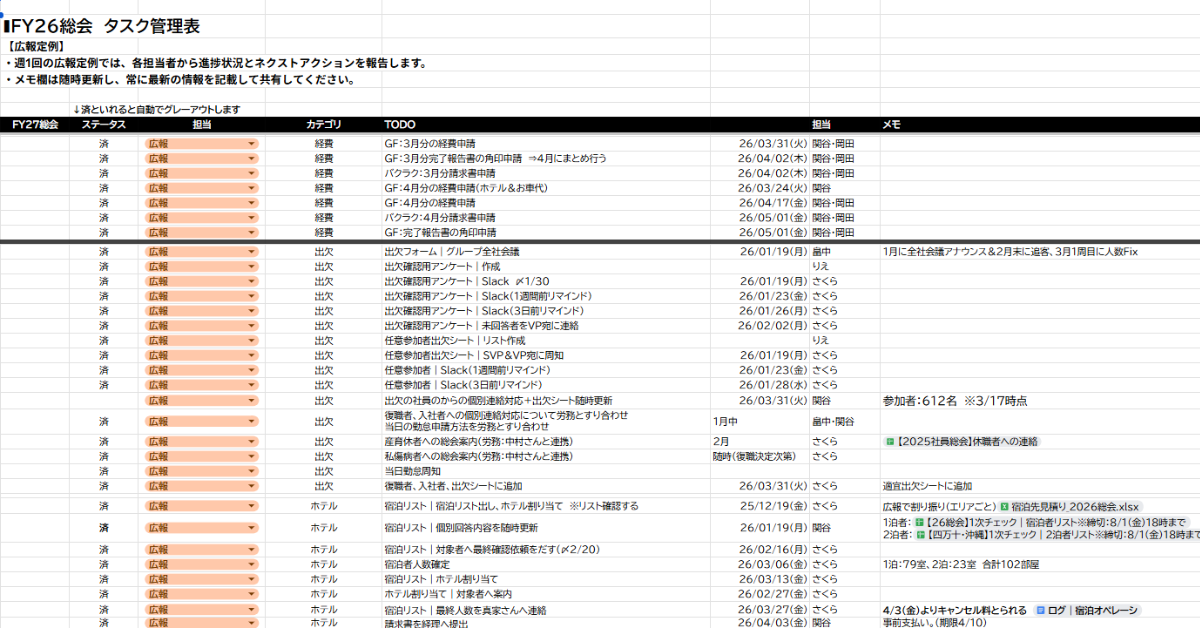The width and height of the screenshot is (1200, 628).
Task: Select TODO 任意参加者出欠シート|SVP&VP宛に周知
Action: (x=474, y=355)
